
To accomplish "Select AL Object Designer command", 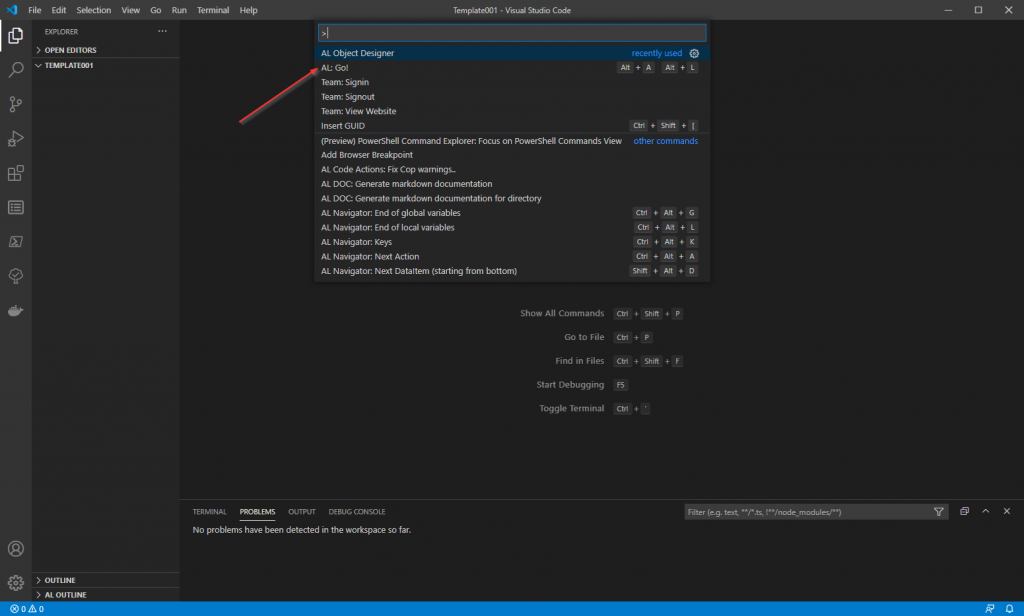I will (512, 54).
